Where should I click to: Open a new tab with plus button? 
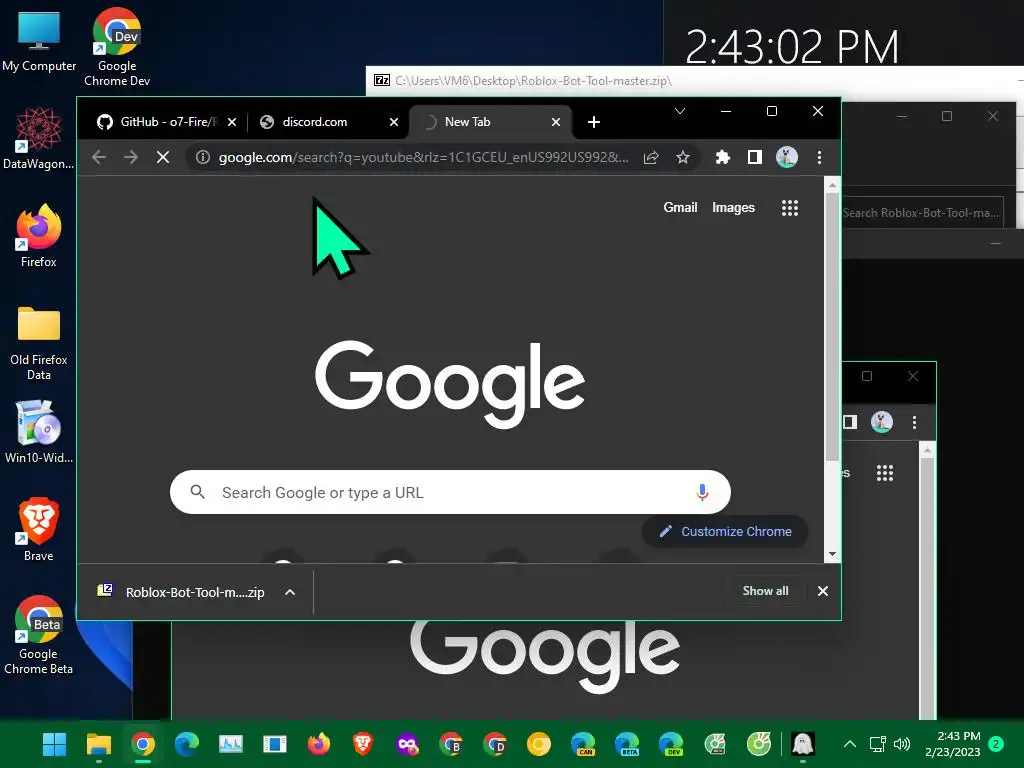click(594, 122)
